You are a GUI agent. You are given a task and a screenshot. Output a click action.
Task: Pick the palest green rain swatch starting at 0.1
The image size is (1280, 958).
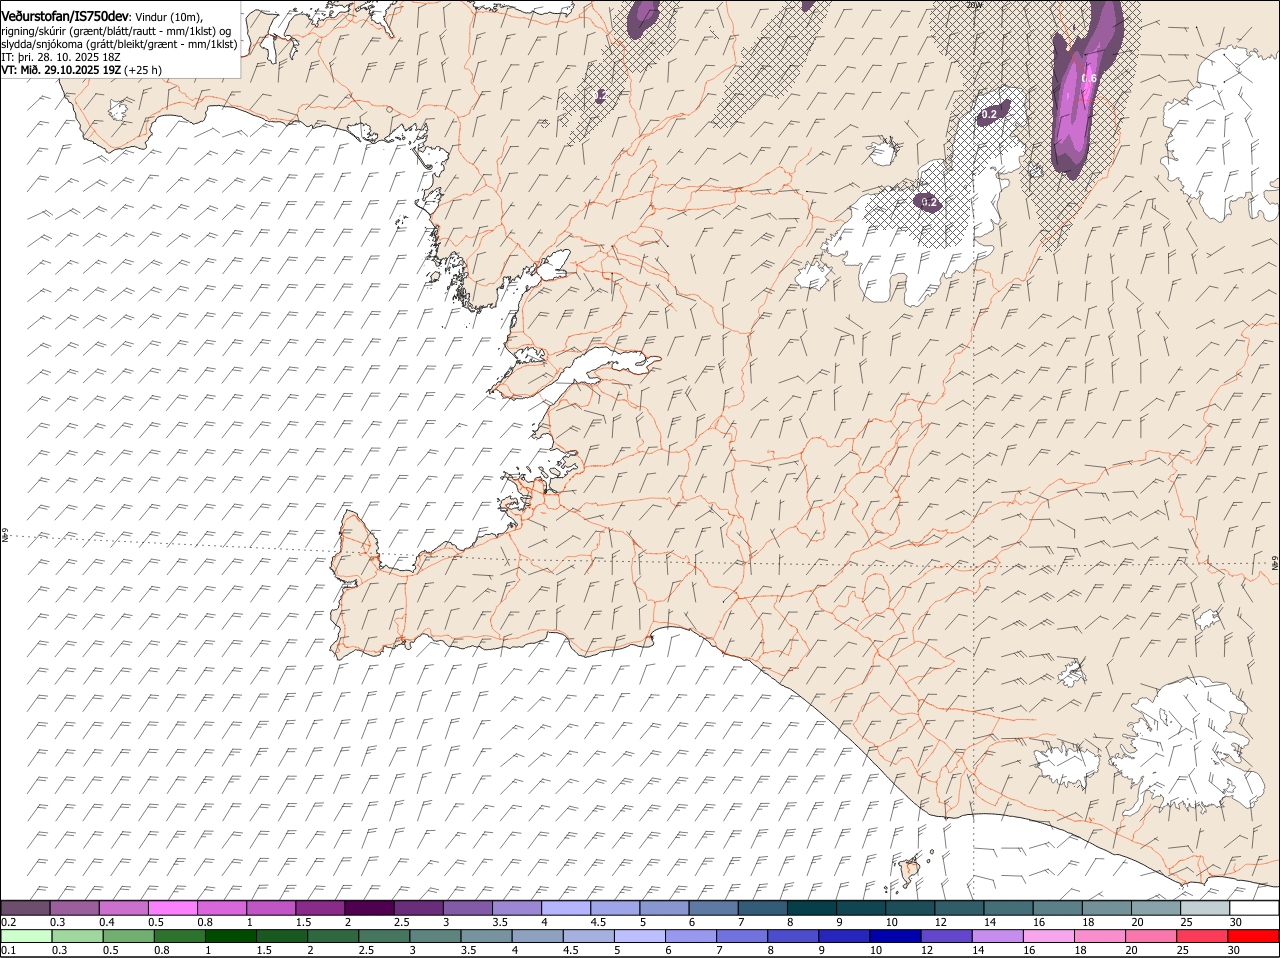coord(26,937)
